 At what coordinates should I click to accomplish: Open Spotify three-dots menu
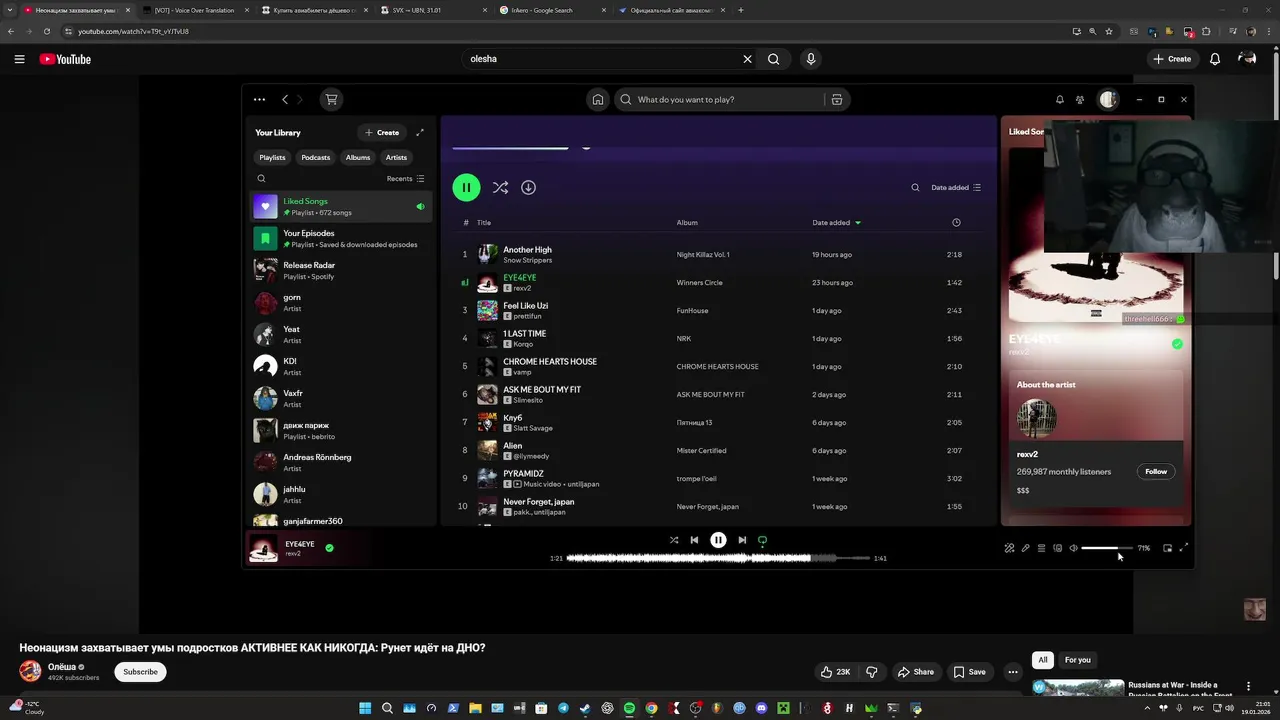point(259,99)
